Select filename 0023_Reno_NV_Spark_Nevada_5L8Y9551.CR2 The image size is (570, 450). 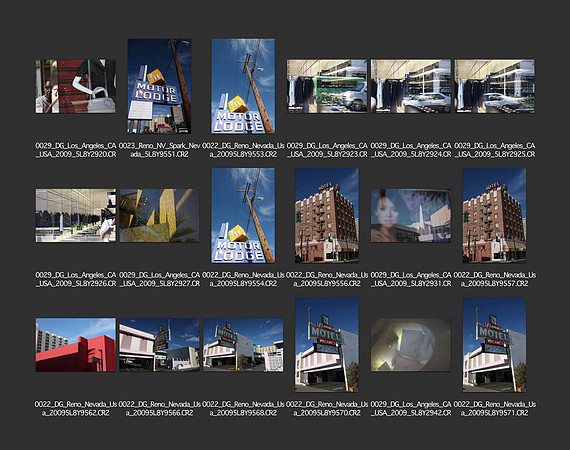tap(159, 150)
